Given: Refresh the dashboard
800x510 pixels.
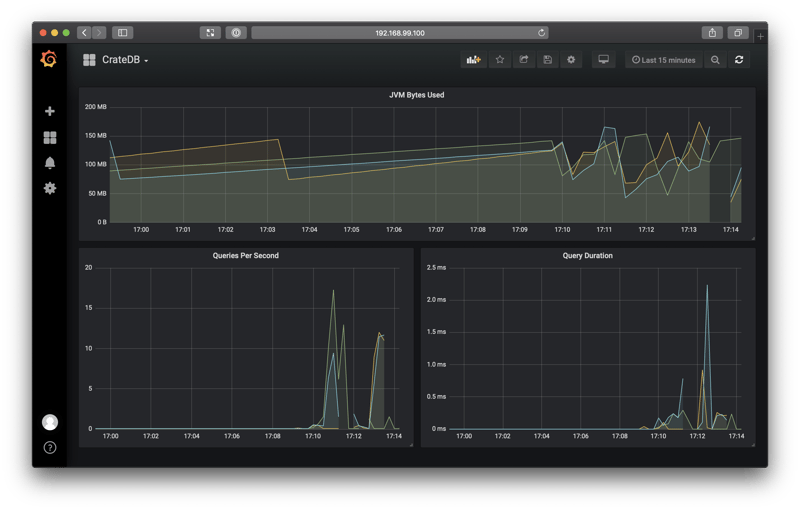Looking at the screenshot, I should (x=739, y=60).
